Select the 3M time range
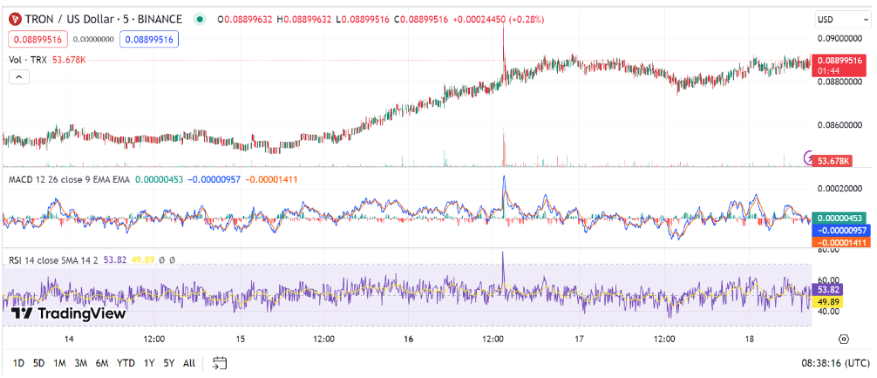 [x=81, y=363]
